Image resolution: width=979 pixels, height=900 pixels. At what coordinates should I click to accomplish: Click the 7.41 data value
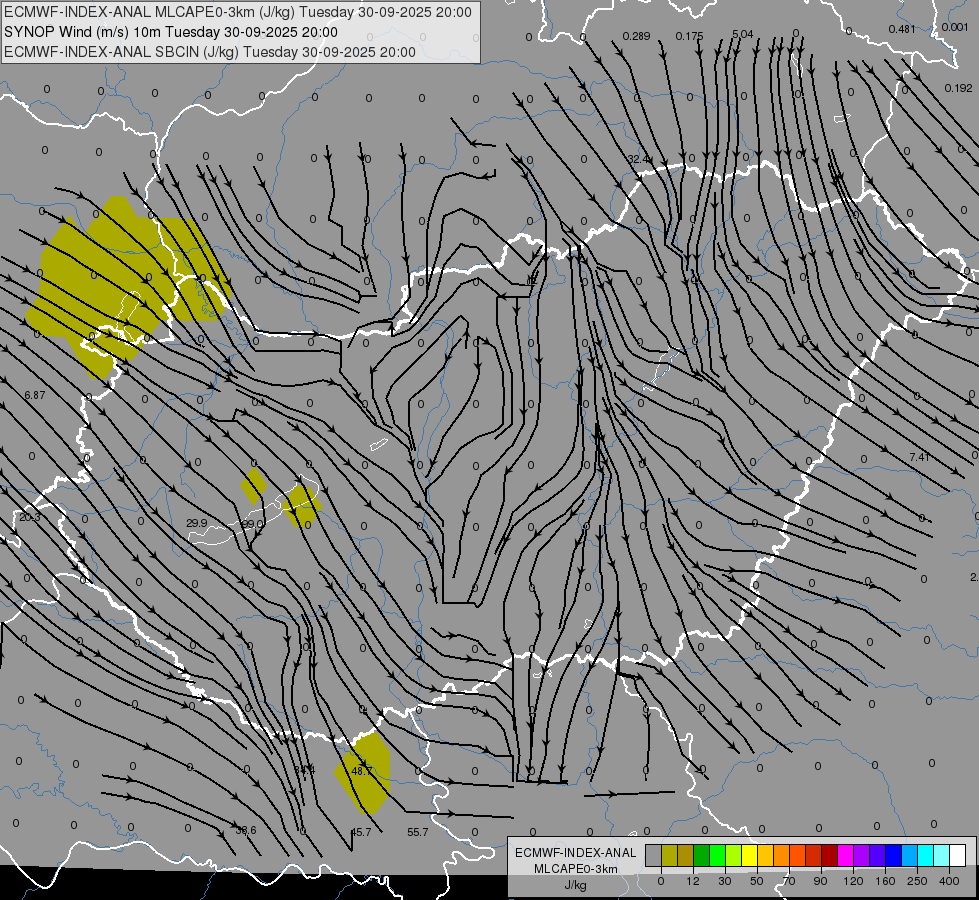[919, 457]
